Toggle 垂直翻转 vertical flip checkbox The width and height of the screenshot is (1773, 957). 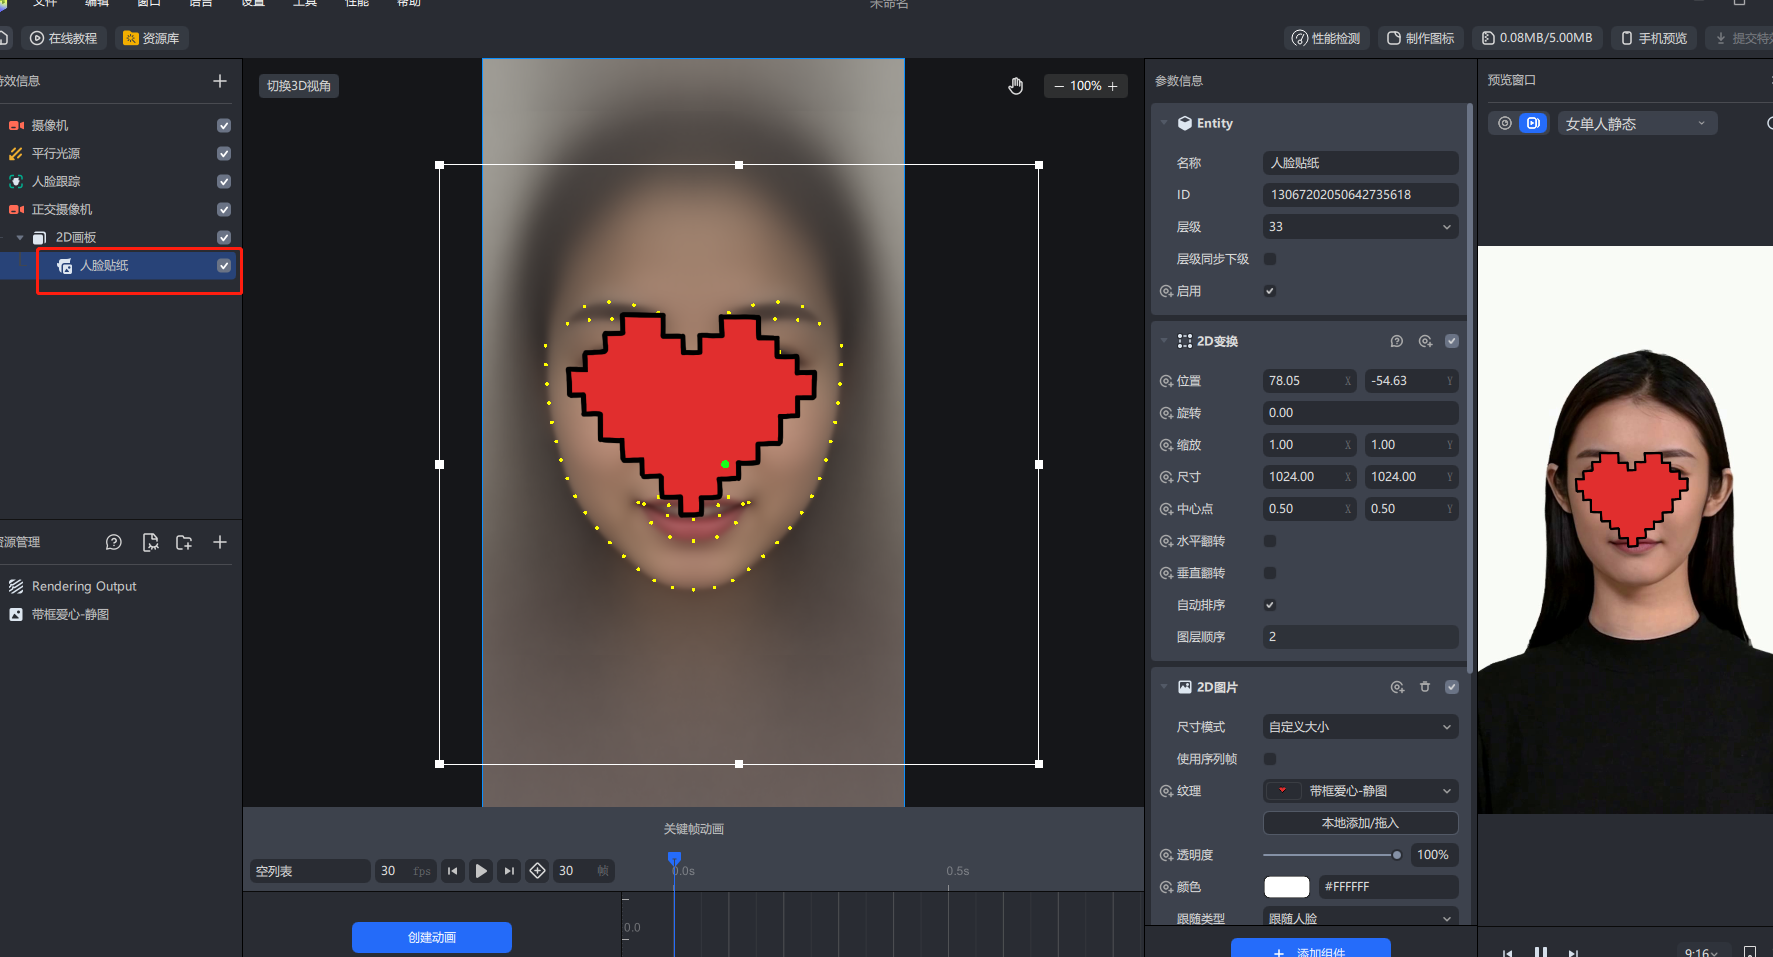click(1270, 573)
